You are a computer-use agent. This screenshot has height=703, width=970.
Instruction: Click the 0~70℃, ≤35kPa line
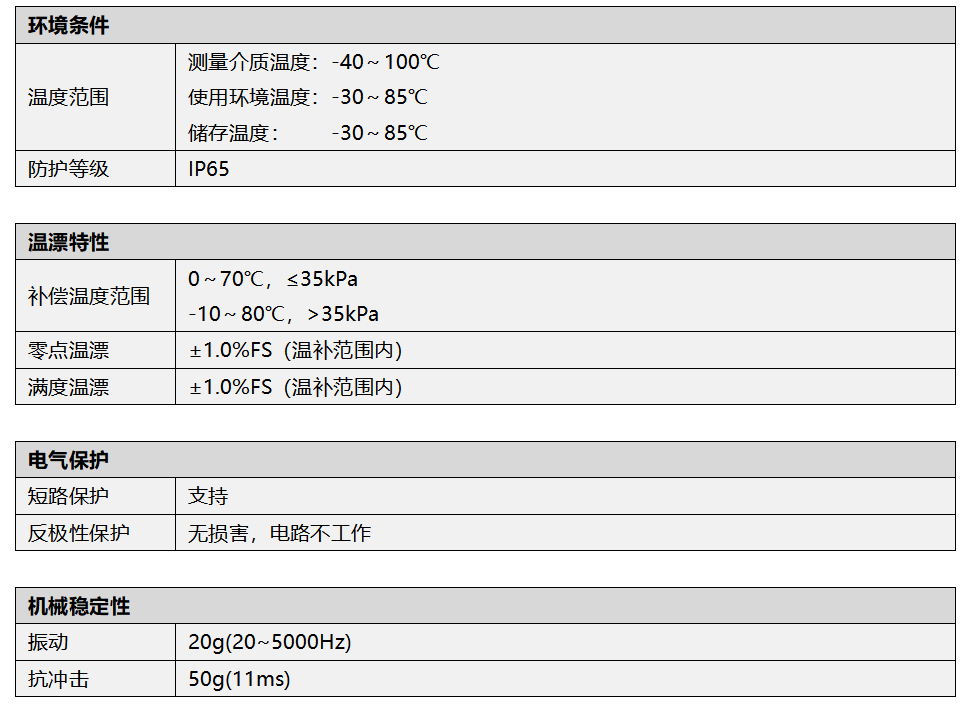click(272, 279)
